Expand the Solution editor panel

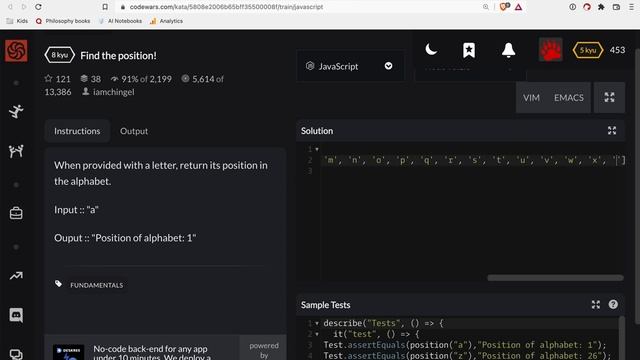(612, 131)
